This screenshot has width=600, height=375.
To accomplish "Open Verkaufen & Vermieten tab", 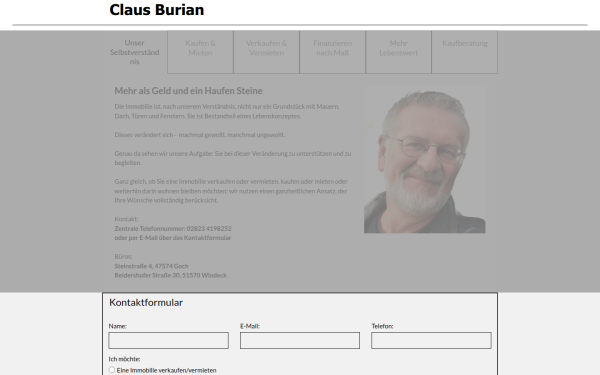I will (266, 52).
